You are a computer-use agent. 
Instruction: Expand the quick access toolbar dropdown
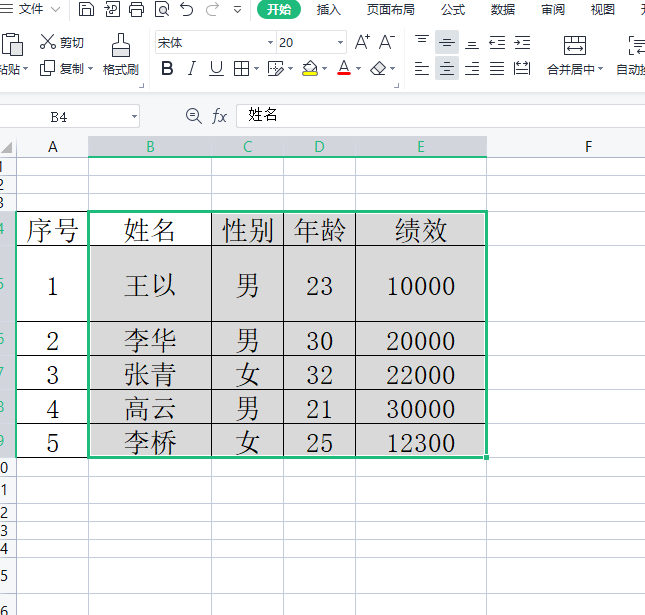(x=237, y=9)
